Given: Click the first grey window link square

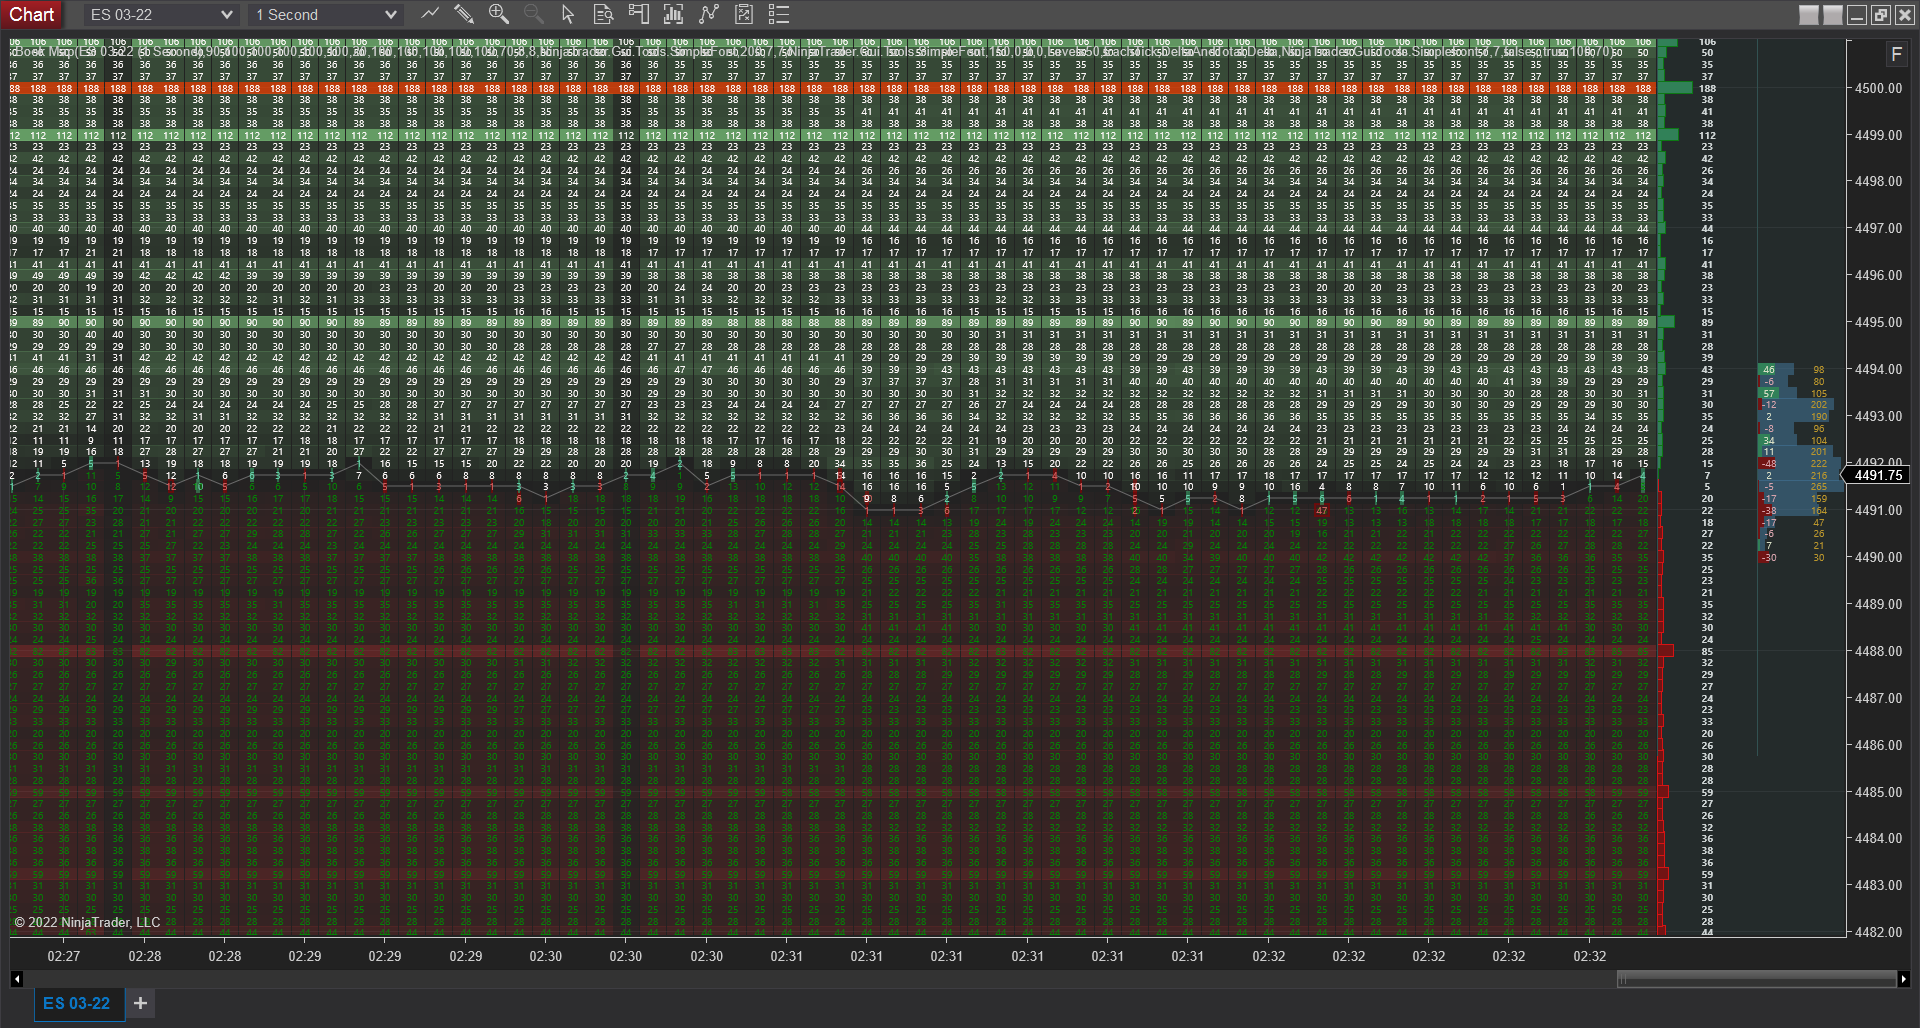Looking at the screenshot, I should [x=1809, y=14].
